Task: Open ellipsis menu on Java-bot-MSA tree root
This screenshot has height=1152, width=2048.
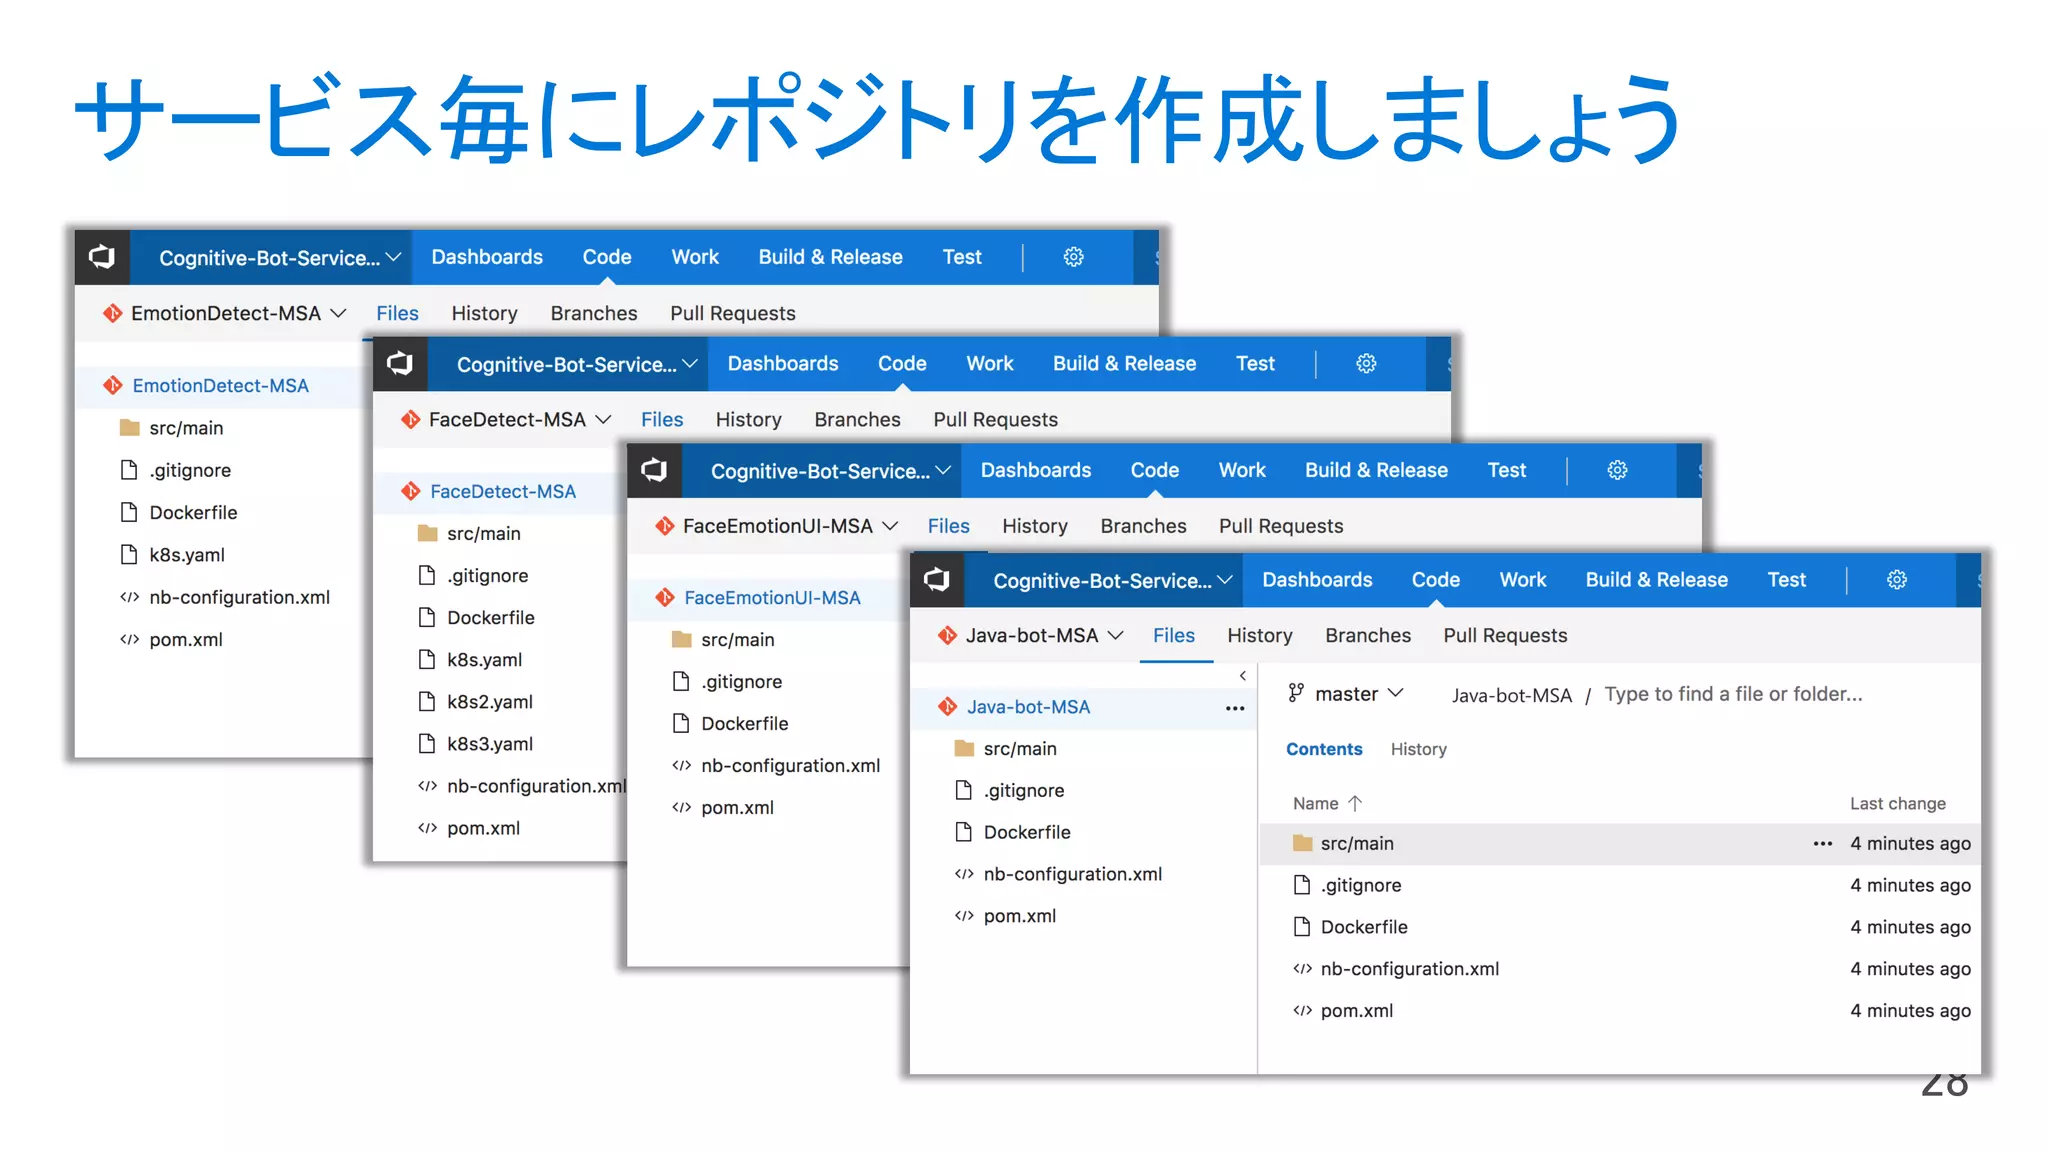Action: tap(1235, 708)
